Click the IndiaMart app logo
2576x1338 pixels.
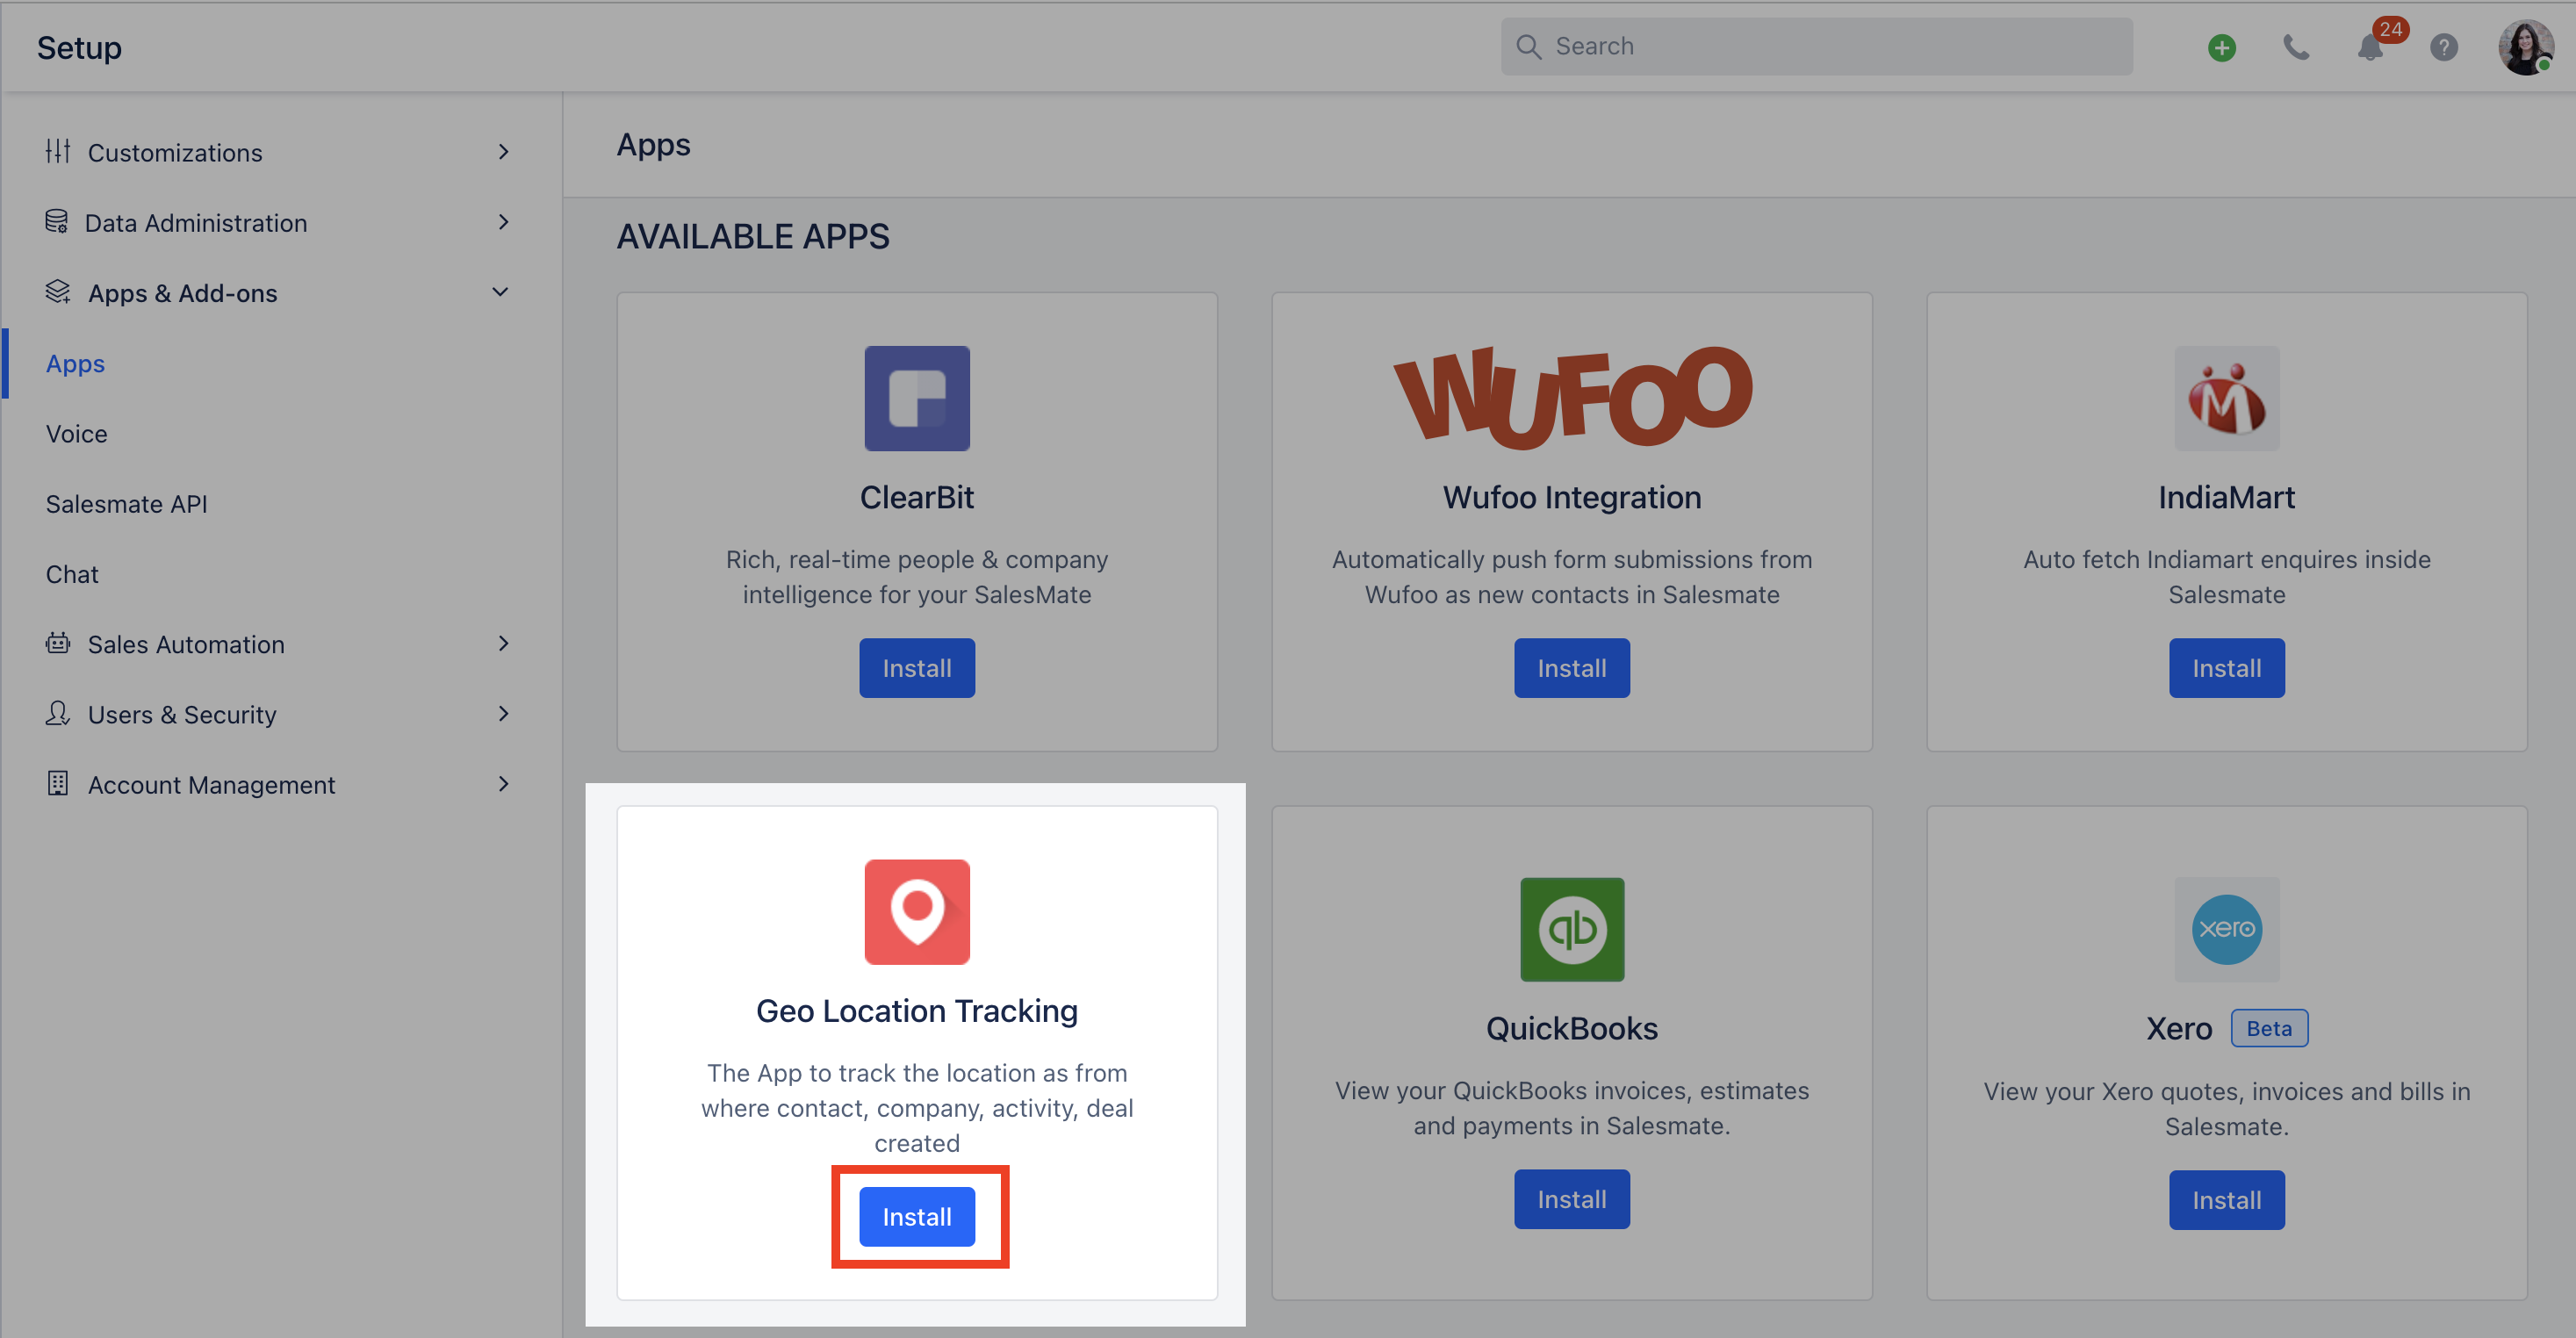(x=2226, y=398)
